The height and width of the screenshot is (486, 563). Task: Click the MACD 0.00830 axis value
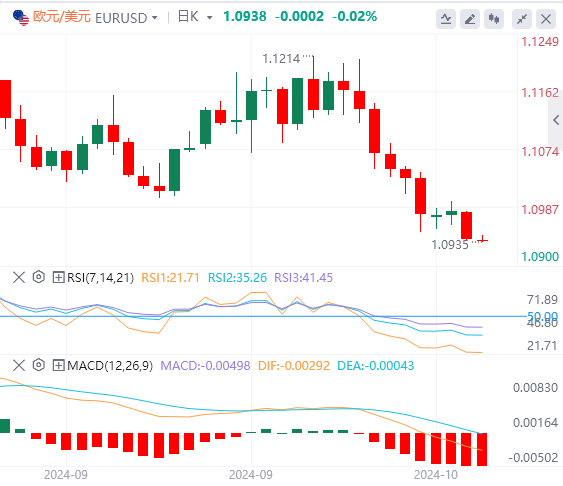(x=535, y=388)
